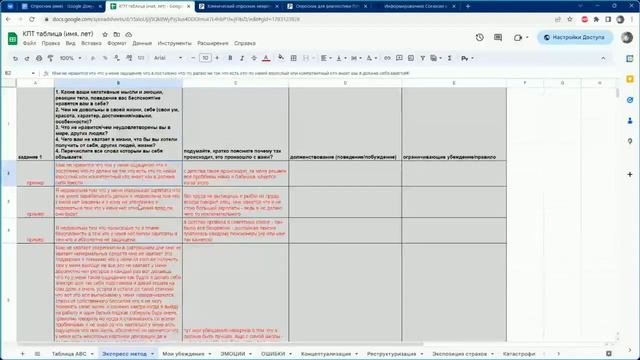Click the Настройки Доступа share button
640x360 pixels.
point(575,37)
